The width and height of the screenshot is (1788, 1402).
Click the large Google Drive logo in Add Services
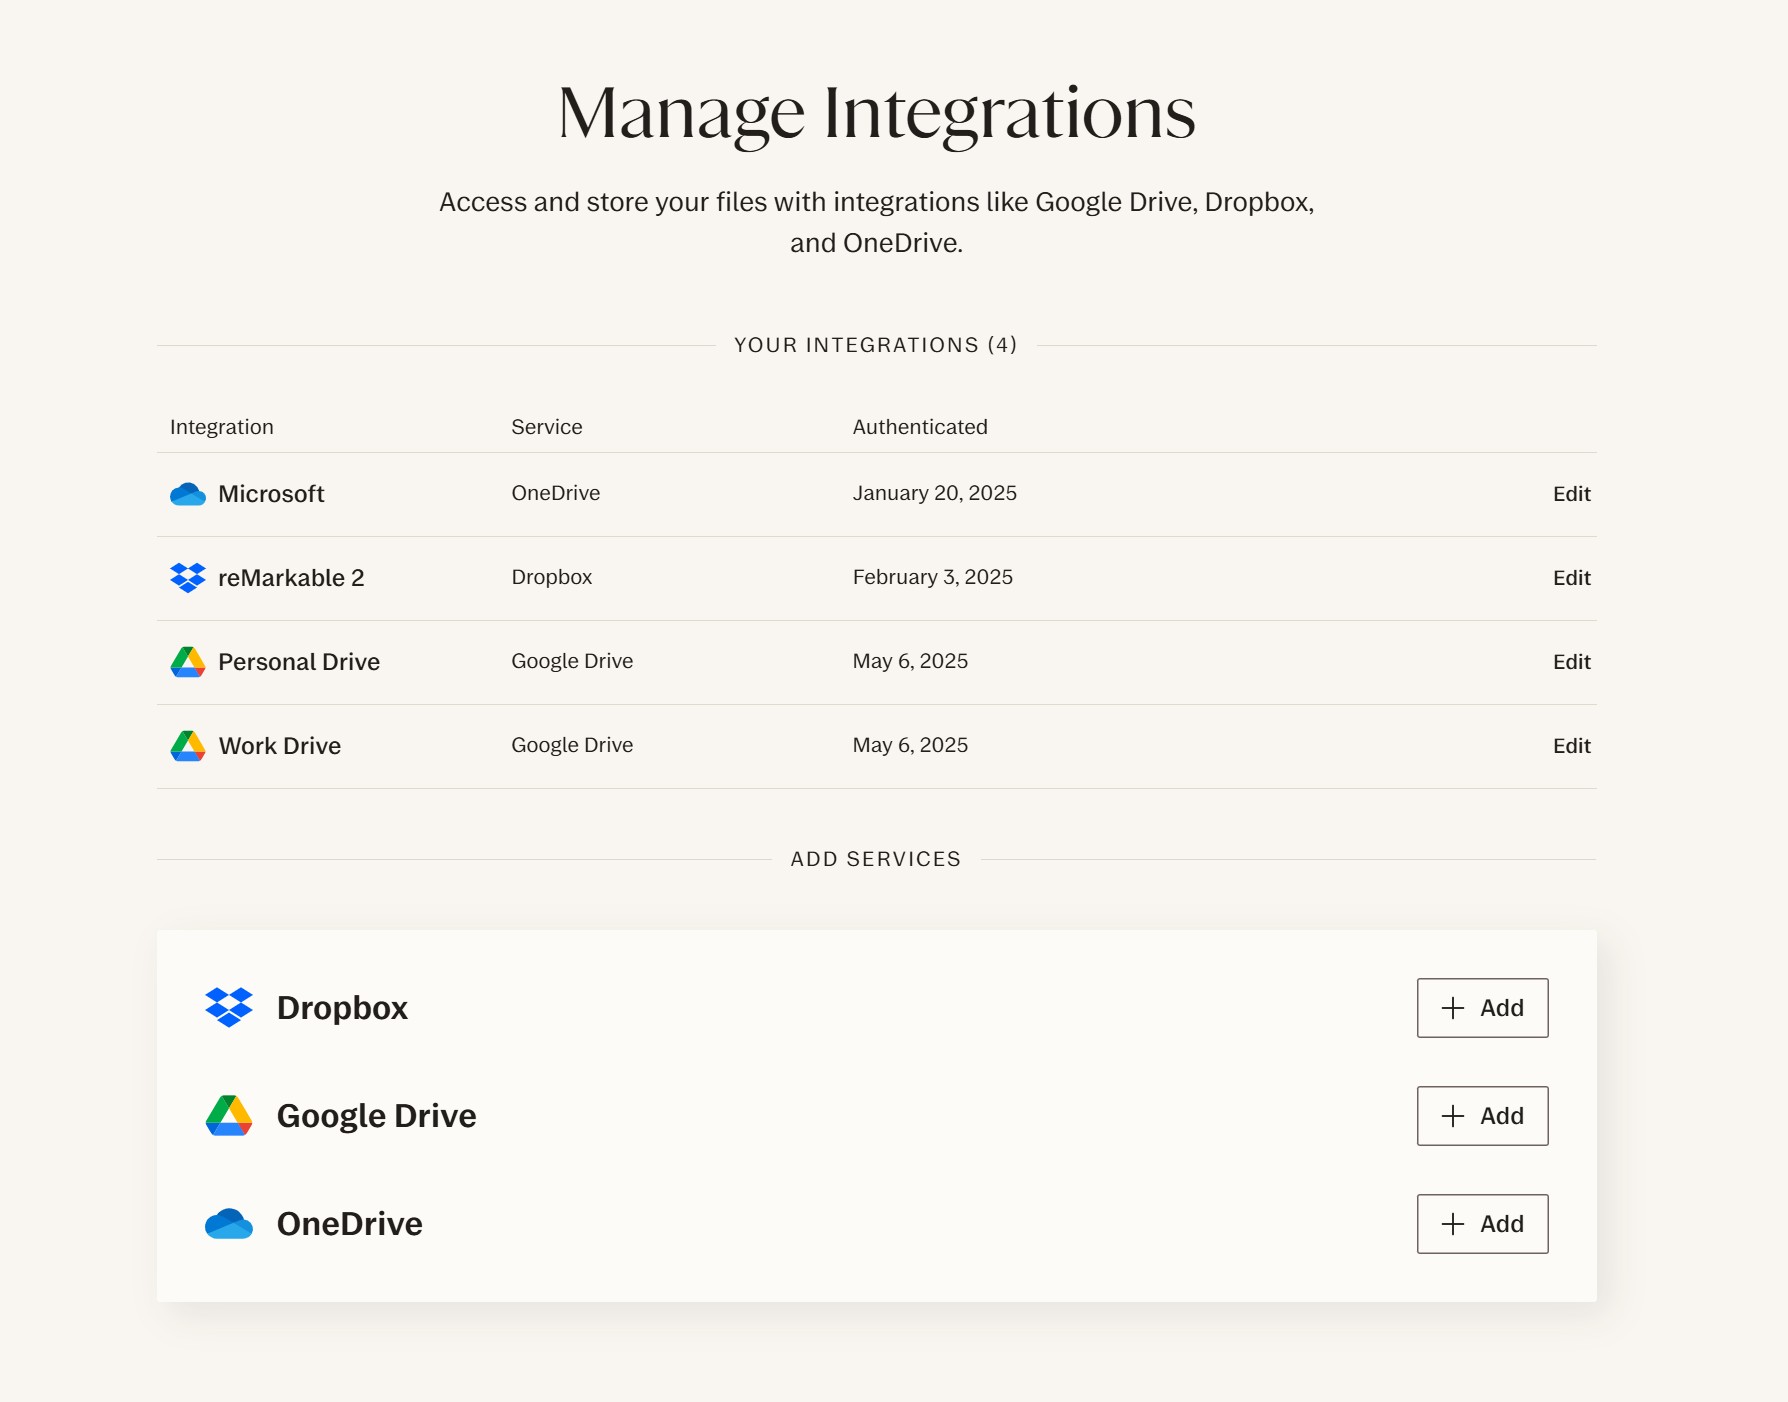click(x=229, y=1116)
